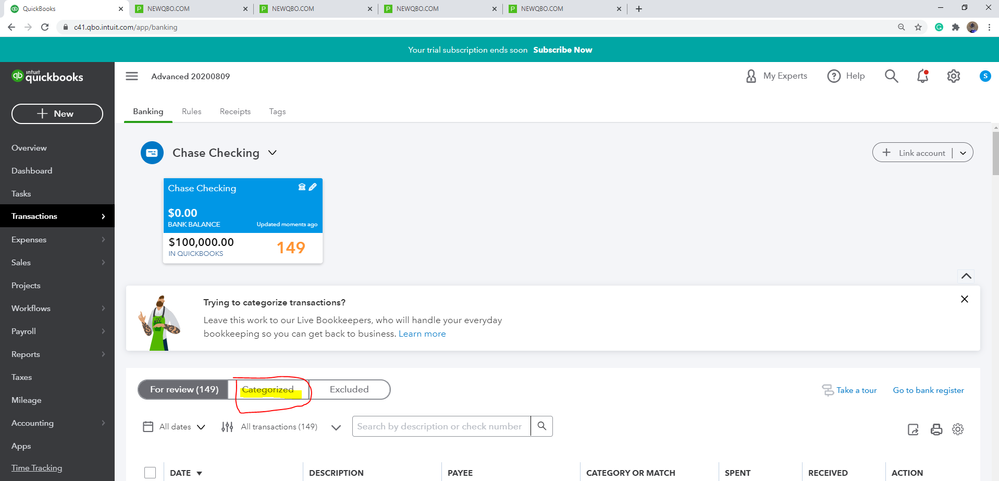Screen dimensions: 999x481
Task: Click the browser zoom magnifier icon
Action: click(901, 27)
